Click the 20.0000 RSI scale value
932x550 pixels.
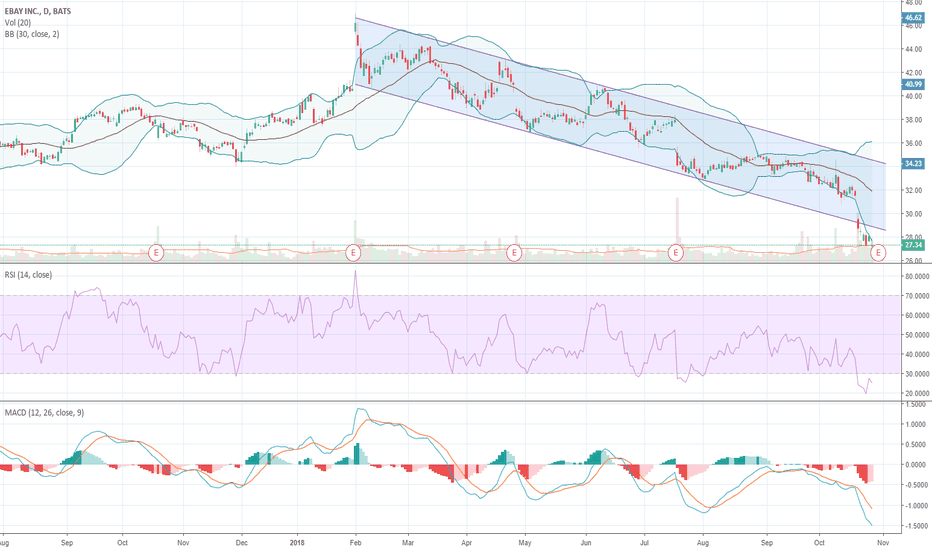tap(917, 394)
